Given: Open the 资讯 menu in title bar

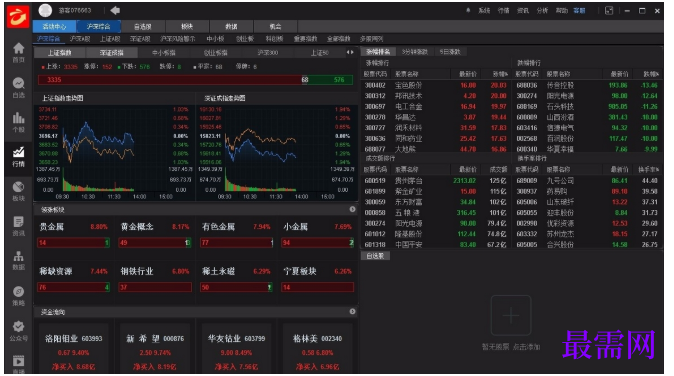Looking at the screenshot, I should (523, 11).
